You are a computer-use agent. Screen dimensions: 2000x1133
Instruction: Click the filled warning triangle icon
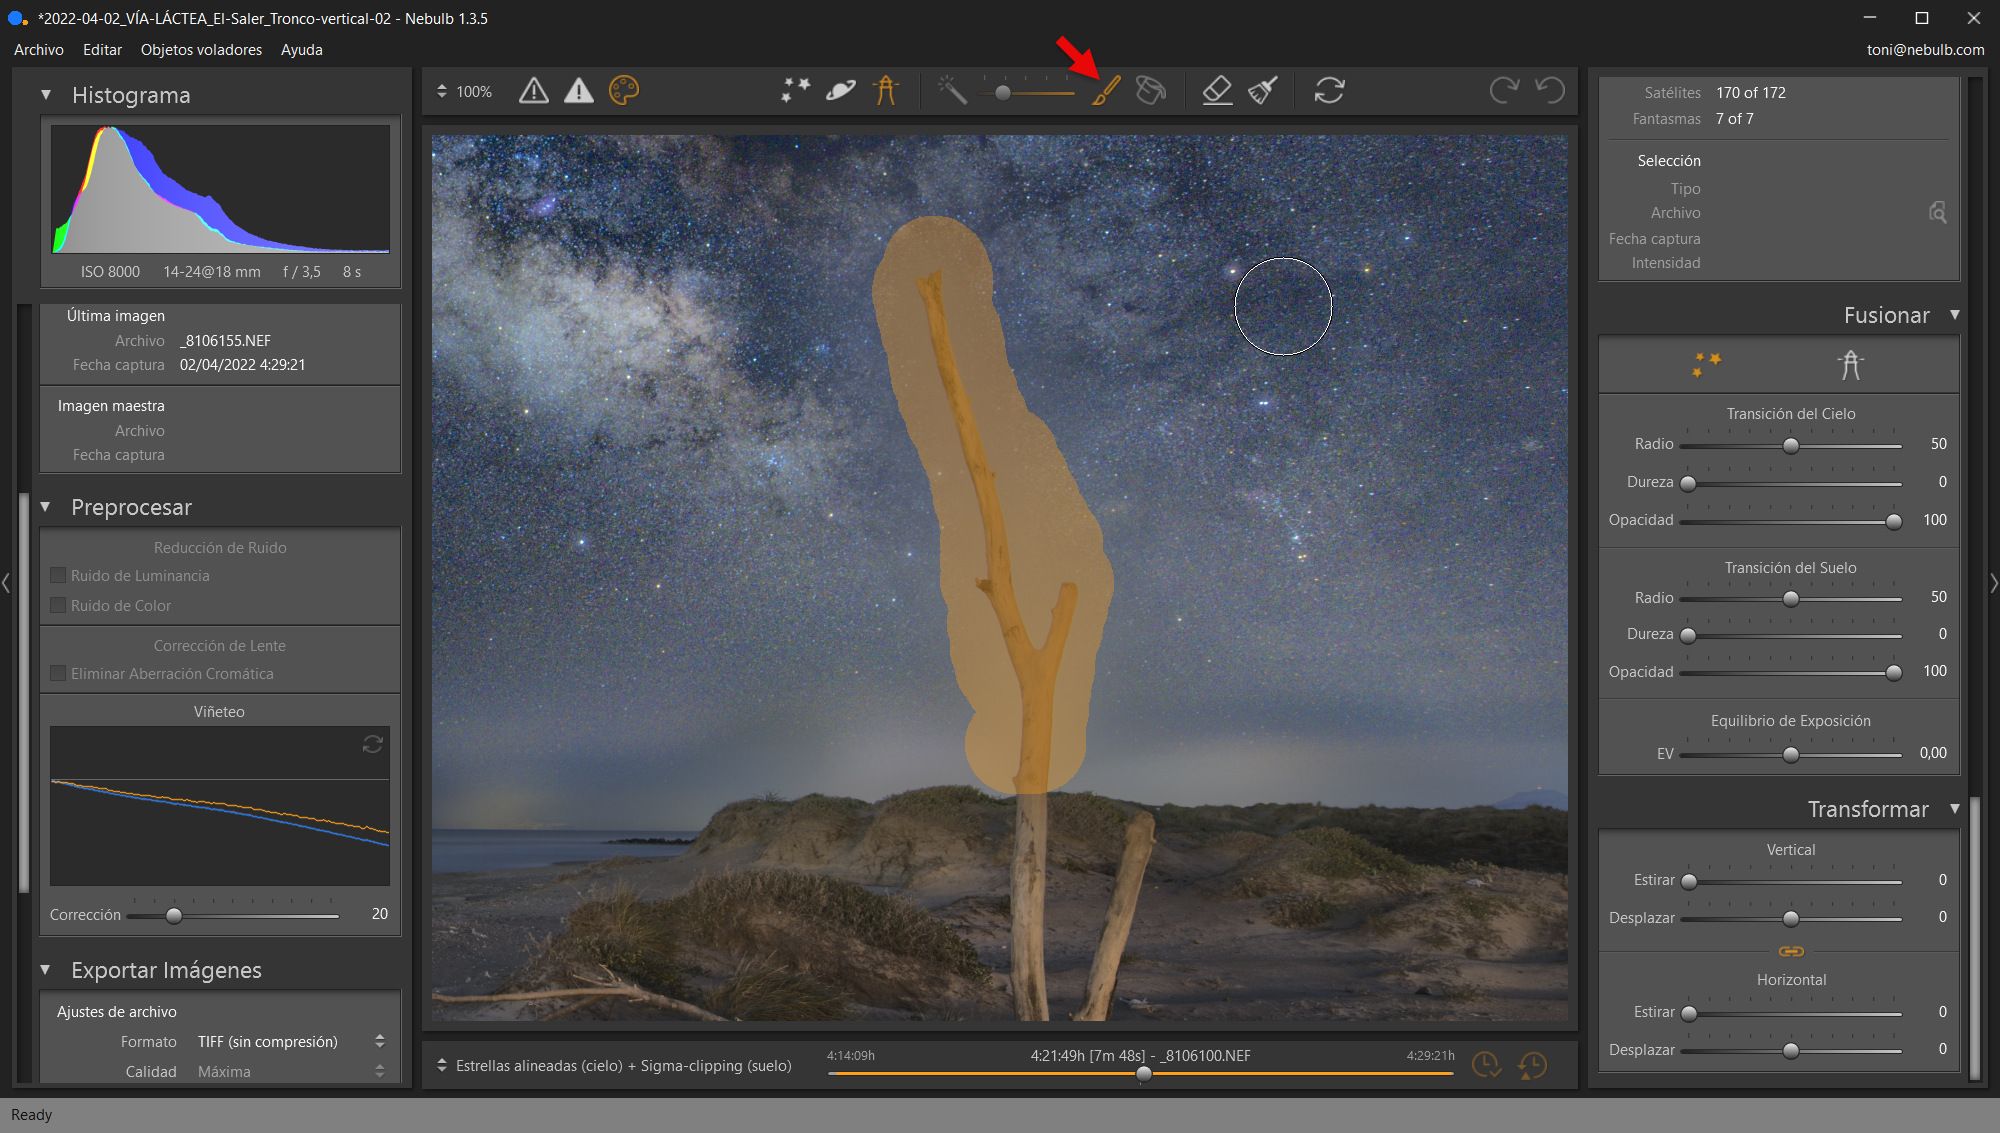579,91
